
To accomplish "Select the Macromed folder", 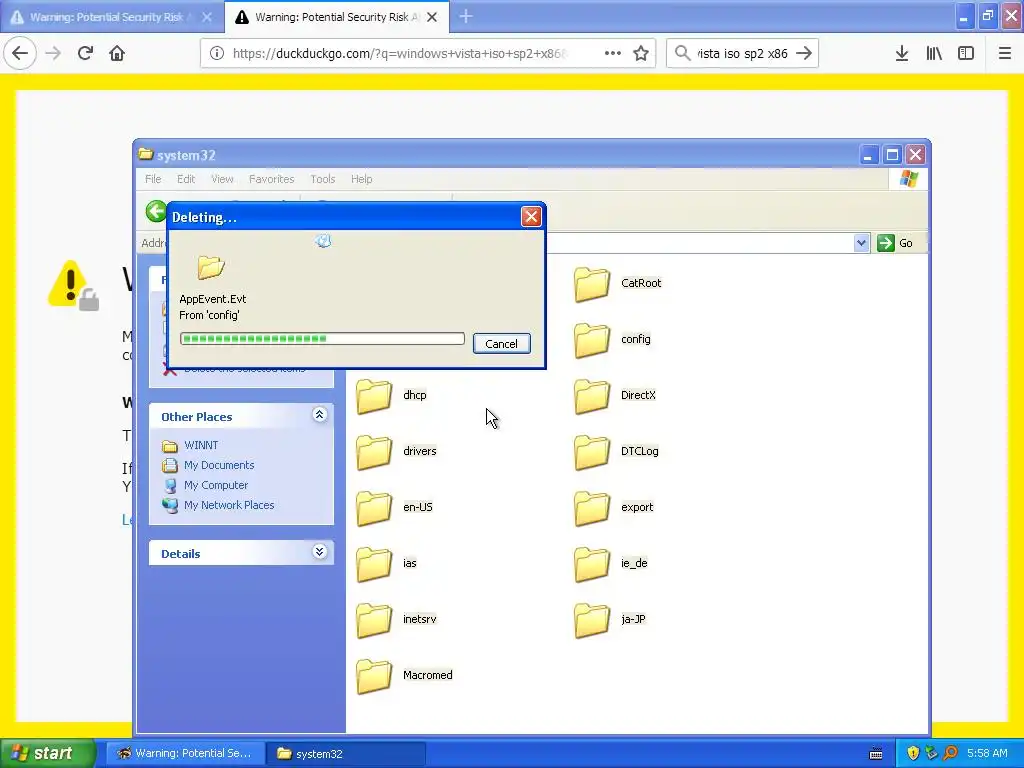I will [x=405, y=676].
